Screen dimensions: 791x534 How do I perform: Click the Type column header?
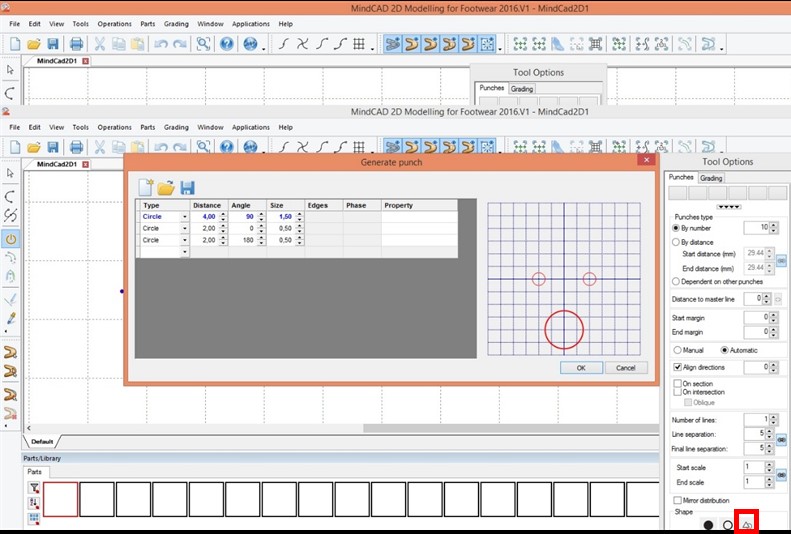[x=163, y=205]
